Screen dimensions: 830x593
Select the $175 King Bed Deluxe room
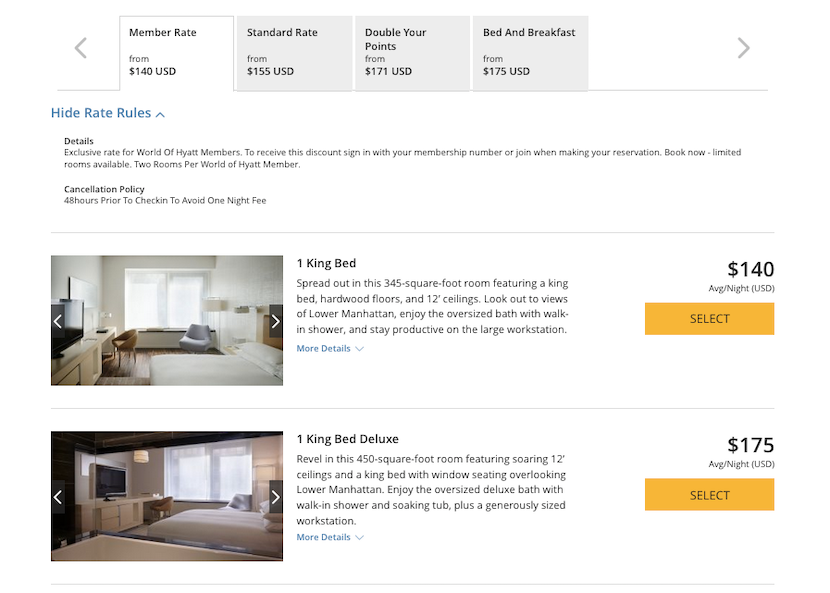pos(709,495)
